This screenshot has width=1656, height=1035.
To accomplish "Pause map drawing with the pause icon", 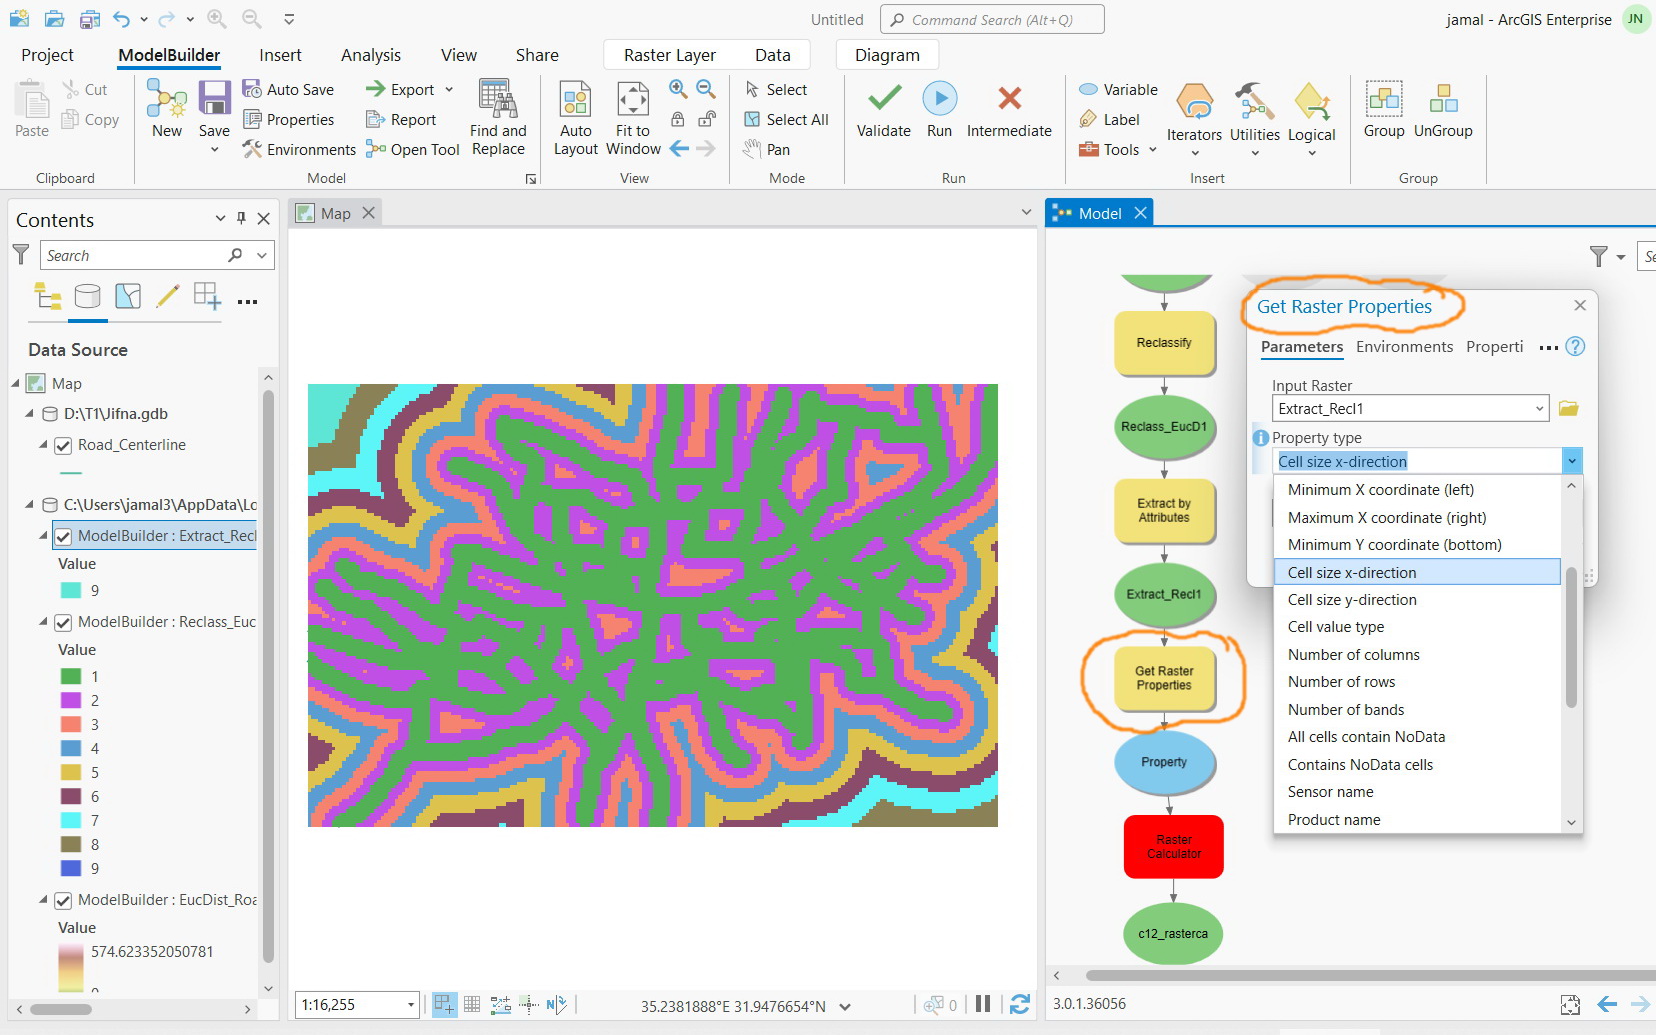I will point(983,1005).
